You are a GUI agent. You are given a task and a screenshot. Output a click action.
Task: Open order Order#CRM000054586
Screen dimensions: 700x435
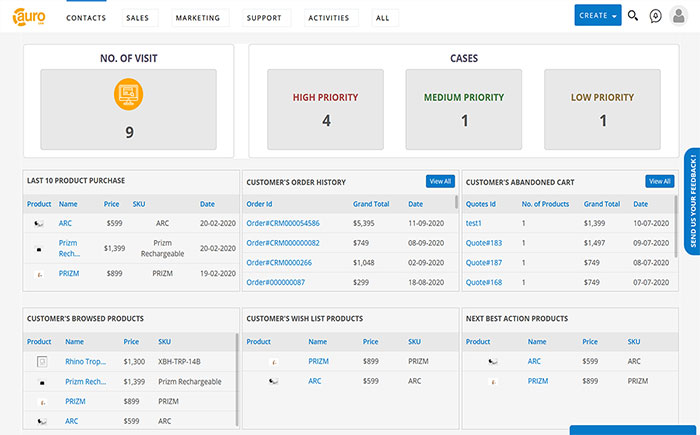[283, 223]
